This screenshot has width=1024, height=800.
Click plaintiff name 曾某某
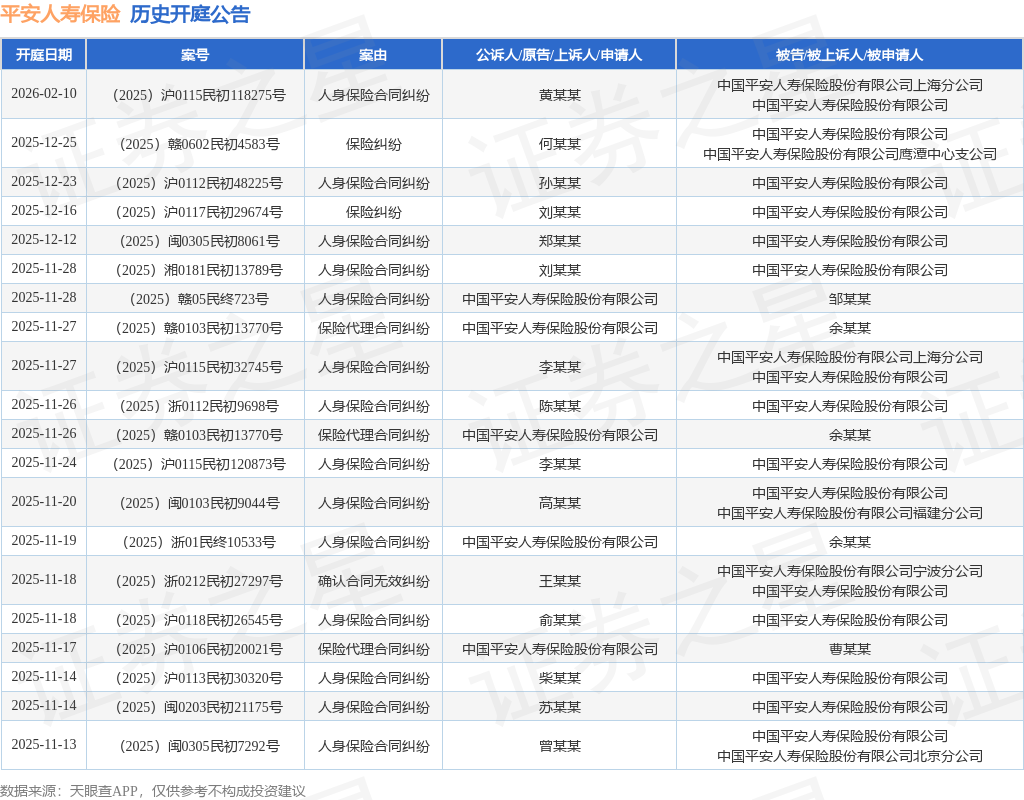click(x=560, y=746)
